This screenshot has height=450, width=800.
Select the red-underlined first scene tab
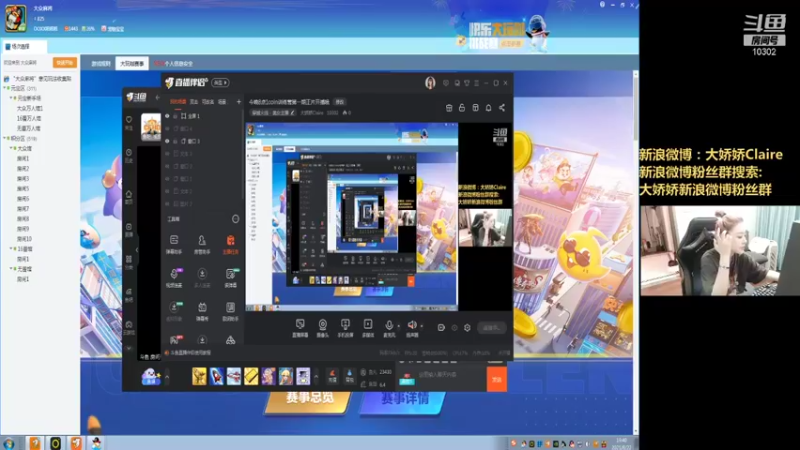178,102
